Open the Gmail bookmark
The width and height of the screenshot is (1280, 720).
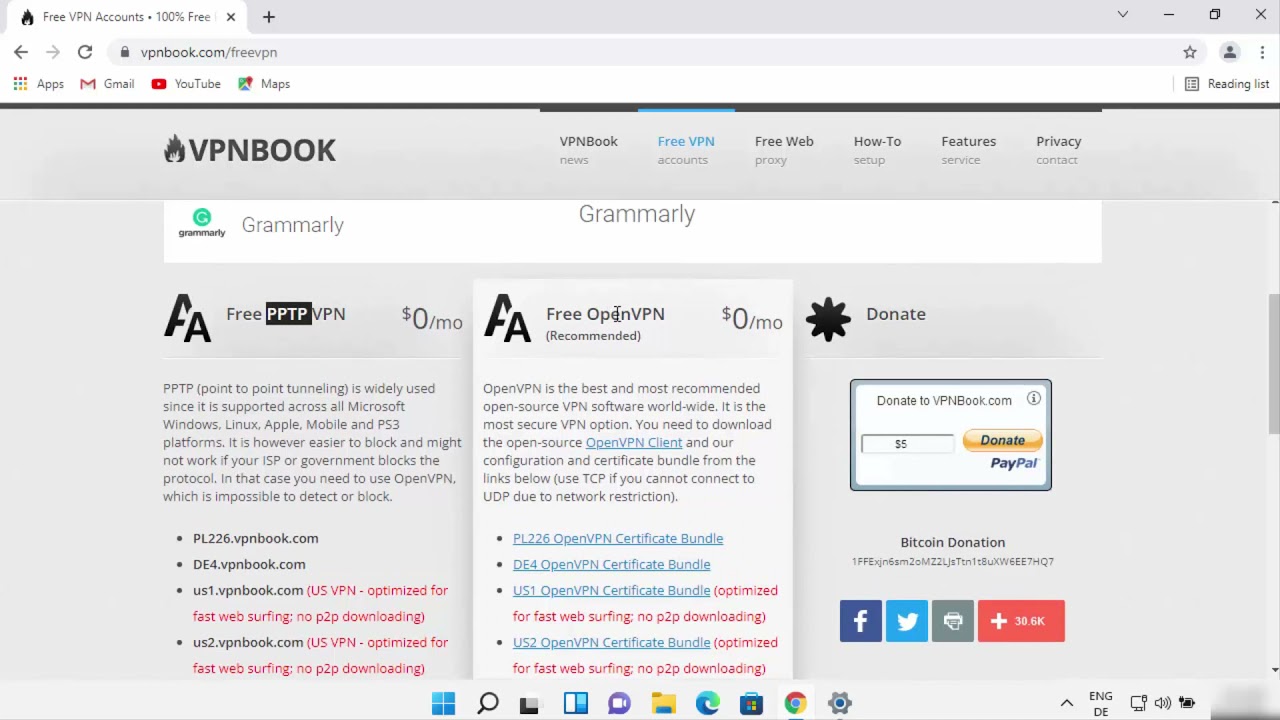(107, 84)
